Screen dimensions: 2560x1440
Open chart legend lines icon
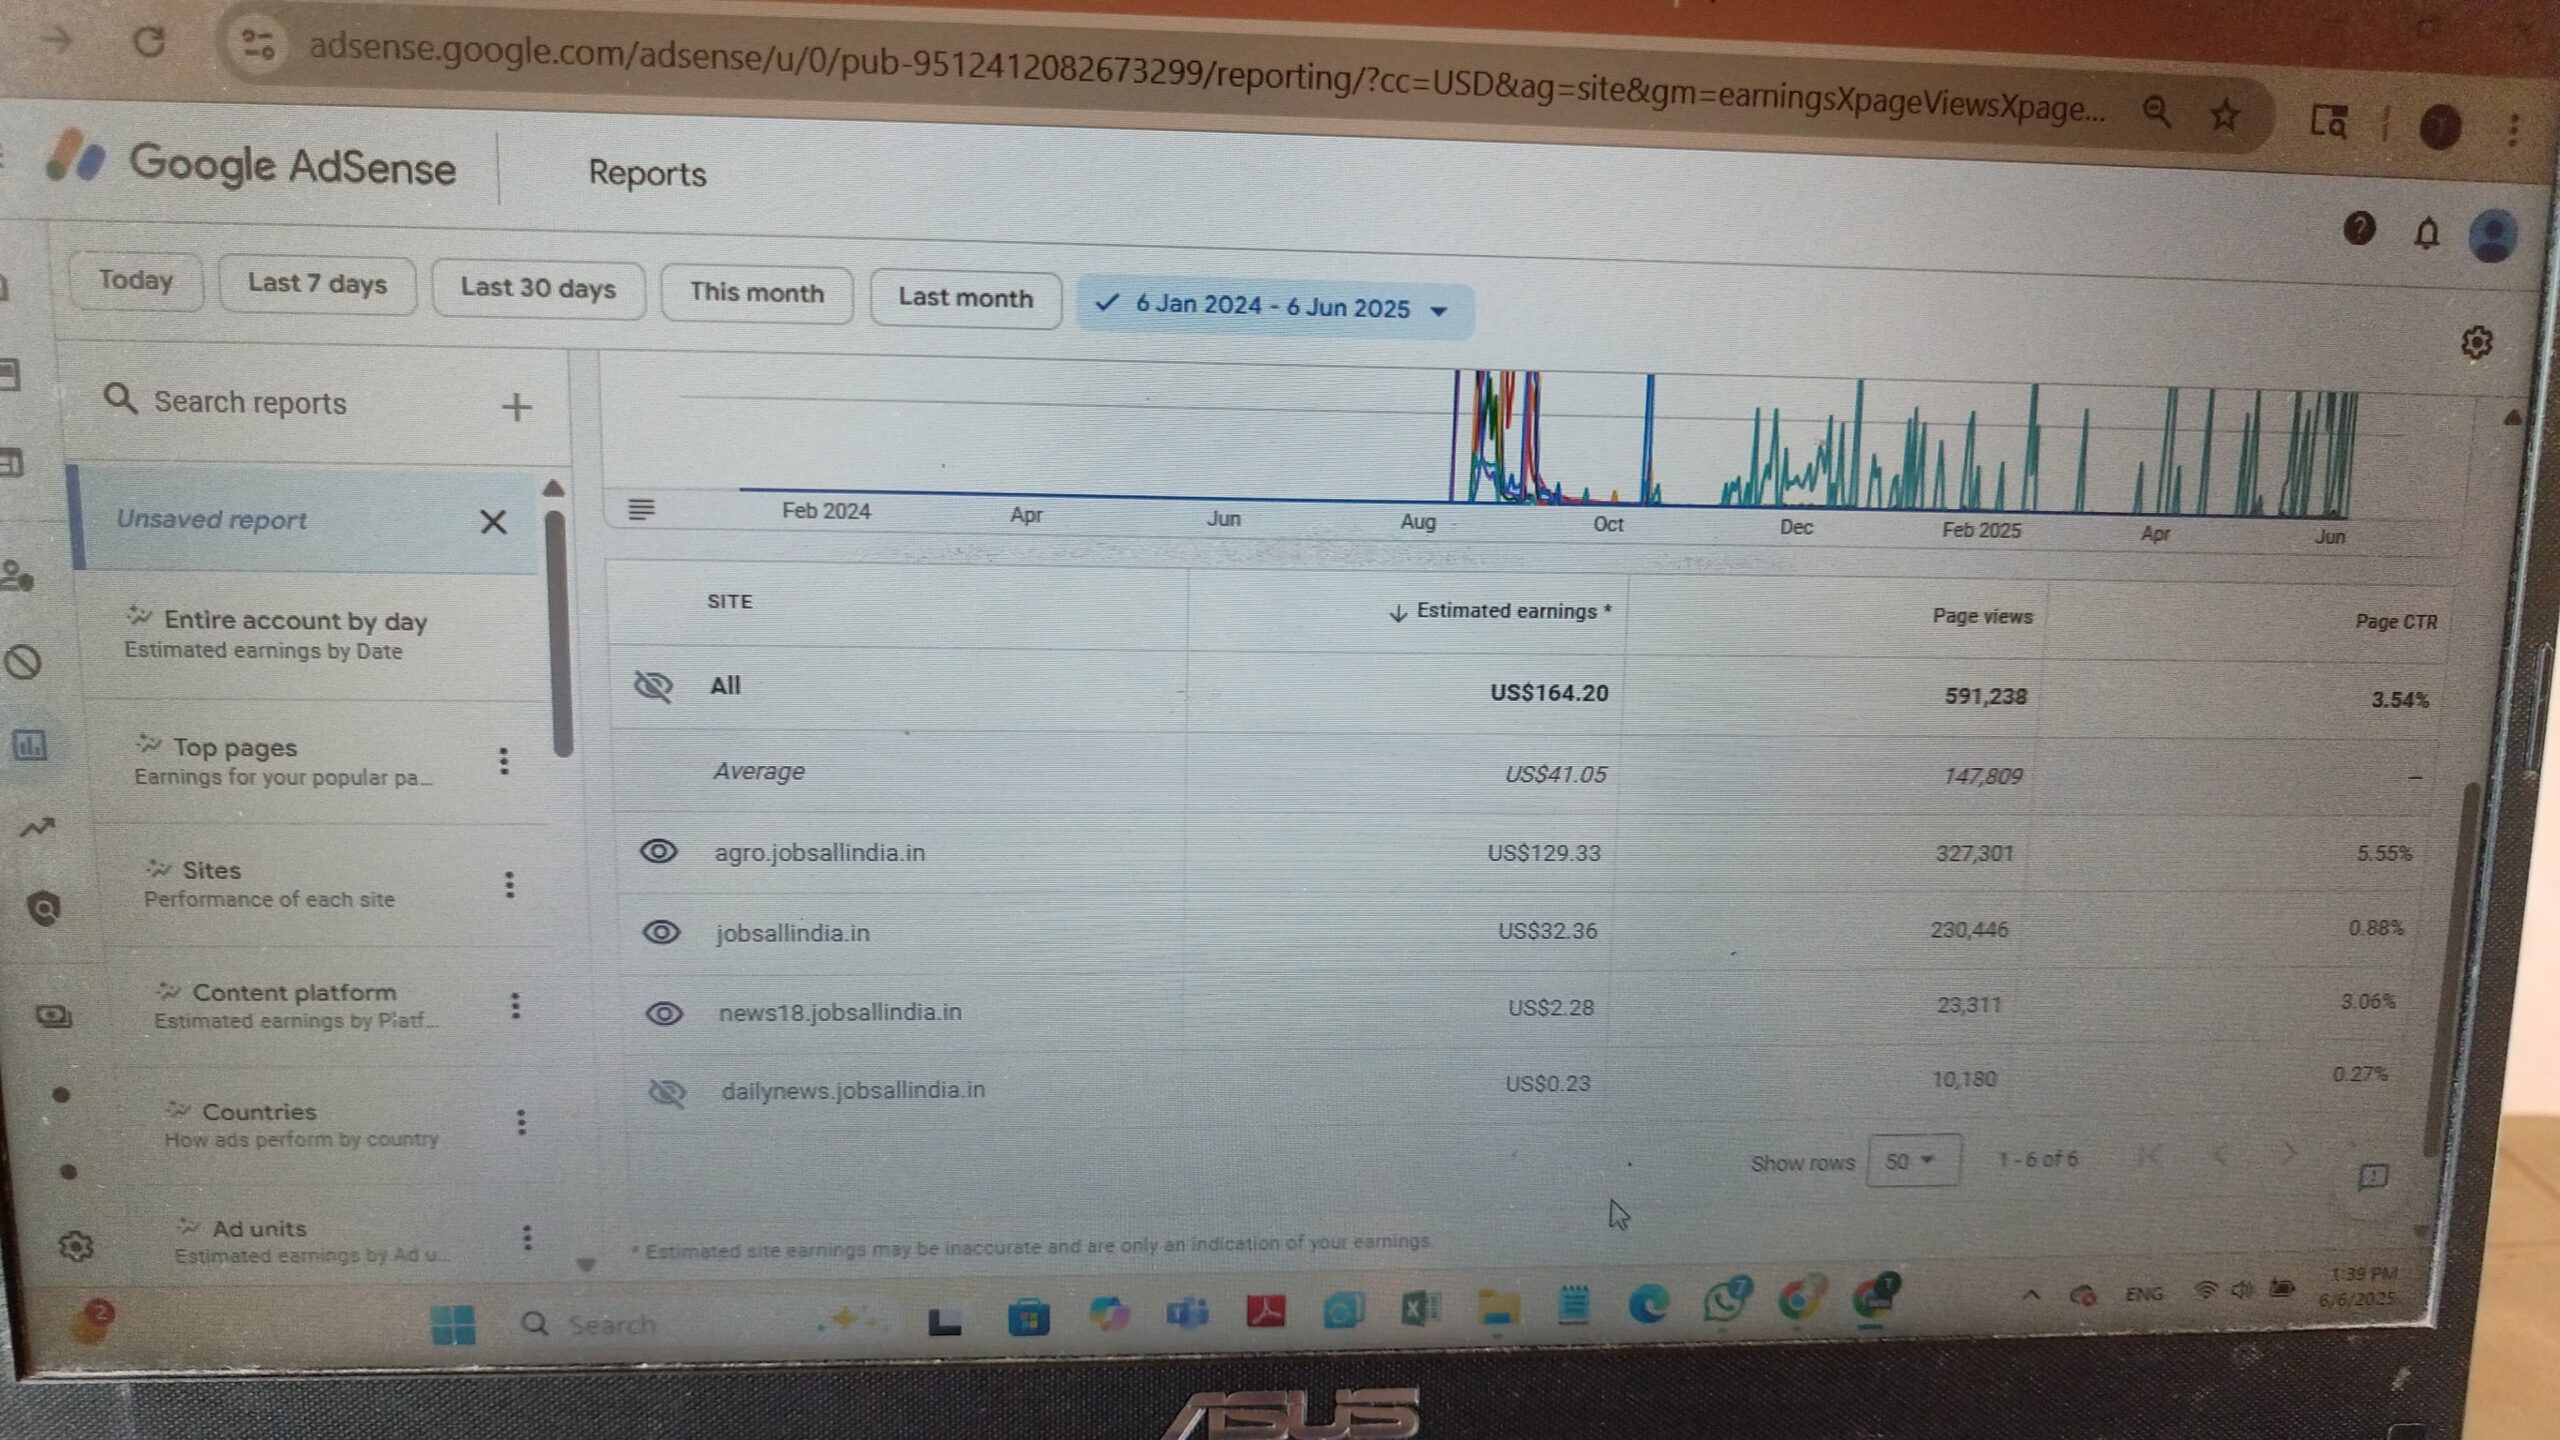641,510
